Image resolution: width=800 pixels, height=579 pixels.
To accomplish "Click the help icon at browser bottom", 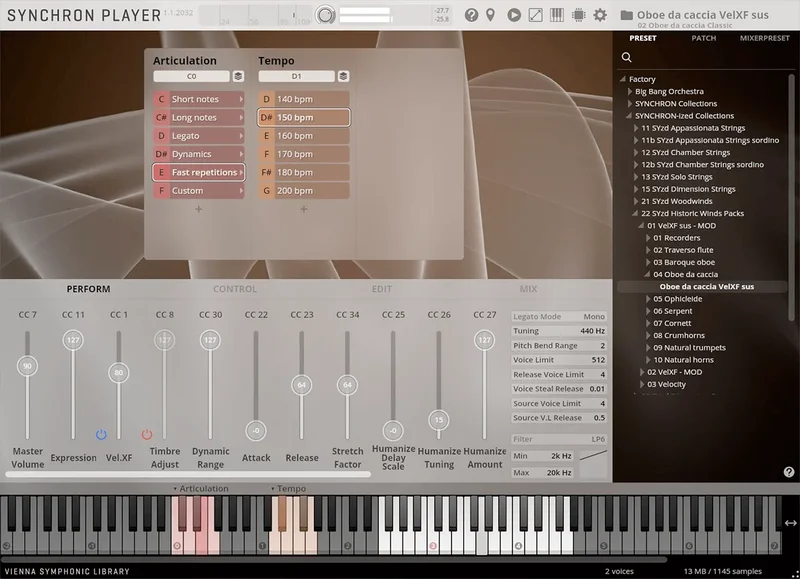I will pyautogui.click(x=789, y=472).
